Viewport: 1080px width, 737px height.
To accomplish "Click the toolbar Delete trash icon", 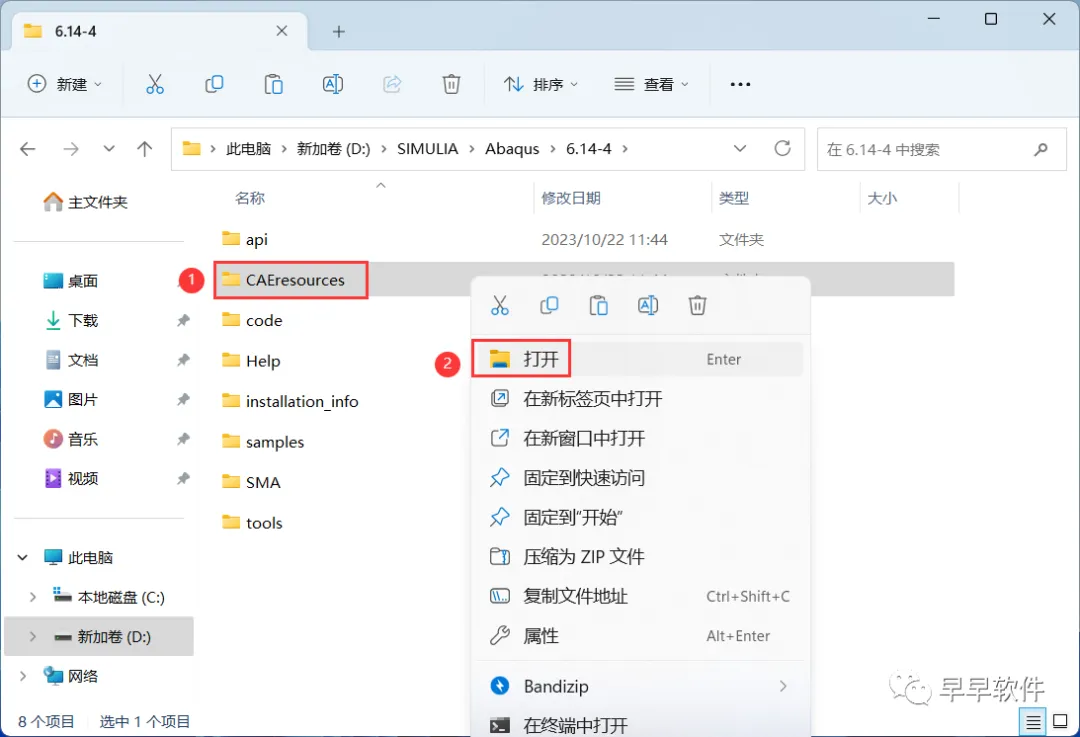I will 451,84.
